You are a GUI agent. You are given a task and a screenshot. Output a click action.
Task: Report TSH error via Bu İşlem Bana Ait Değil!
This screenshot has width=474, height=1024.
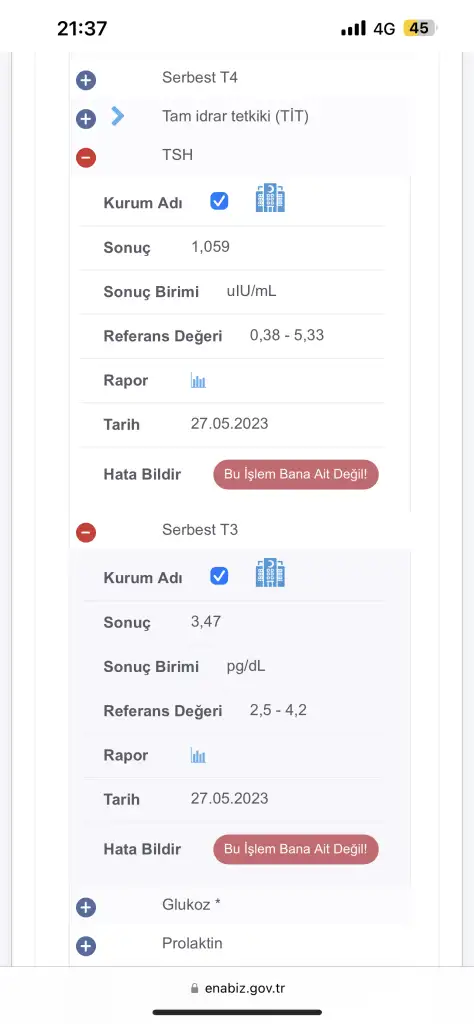296,474
